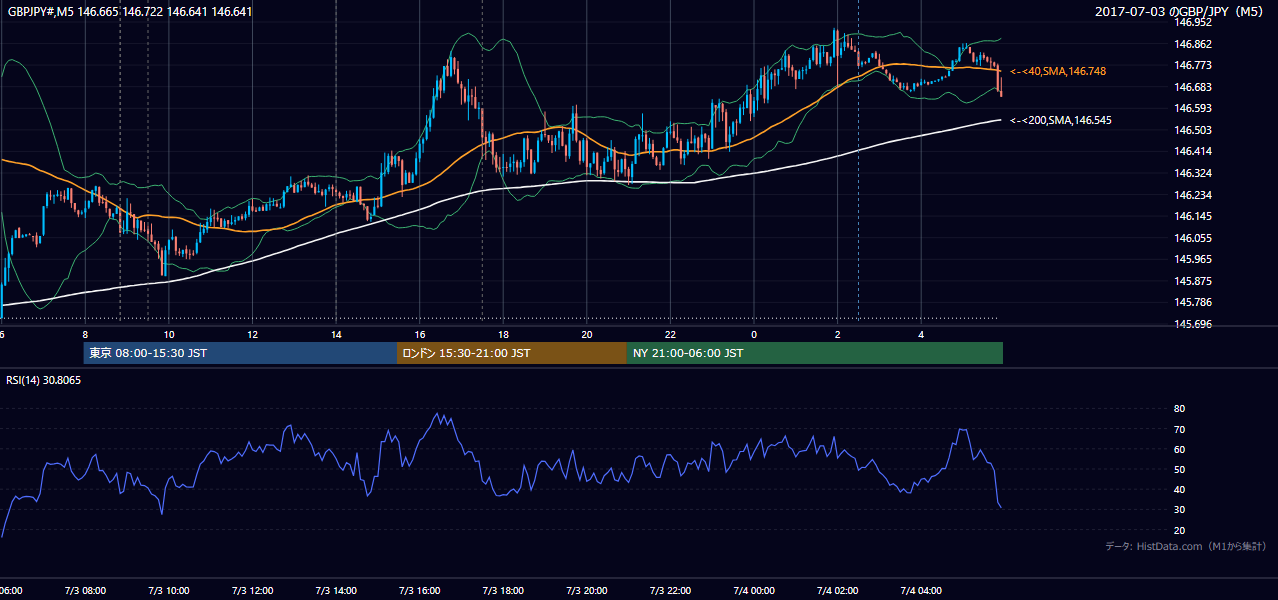Click price axis value 146.683
Screen dimensions: 1278x600
[1192, 87]
